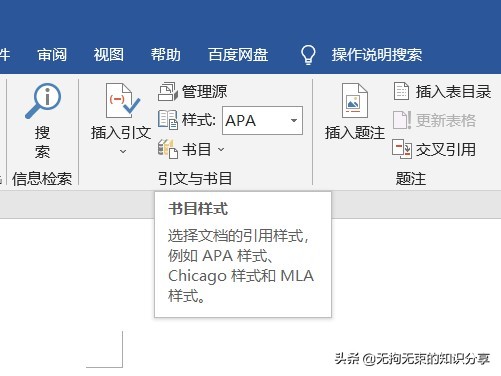Choose 插入表目录 command
The width and height of the screenshot is (501, 376).
click(453, 92)
